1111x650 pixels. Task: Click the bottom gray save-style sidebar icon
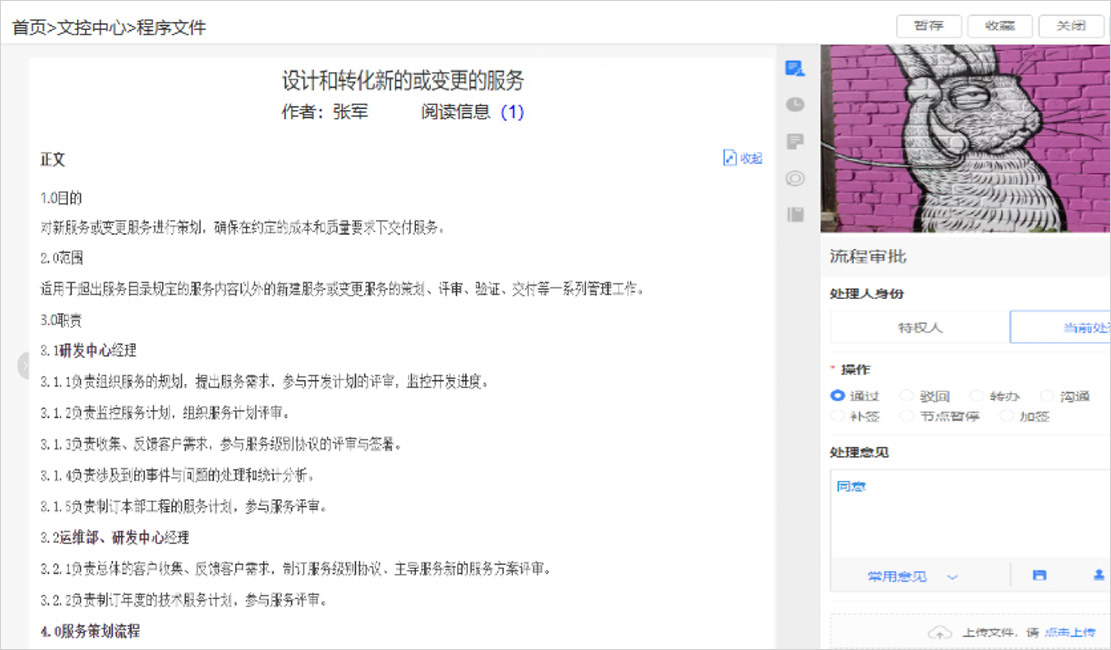795,214
